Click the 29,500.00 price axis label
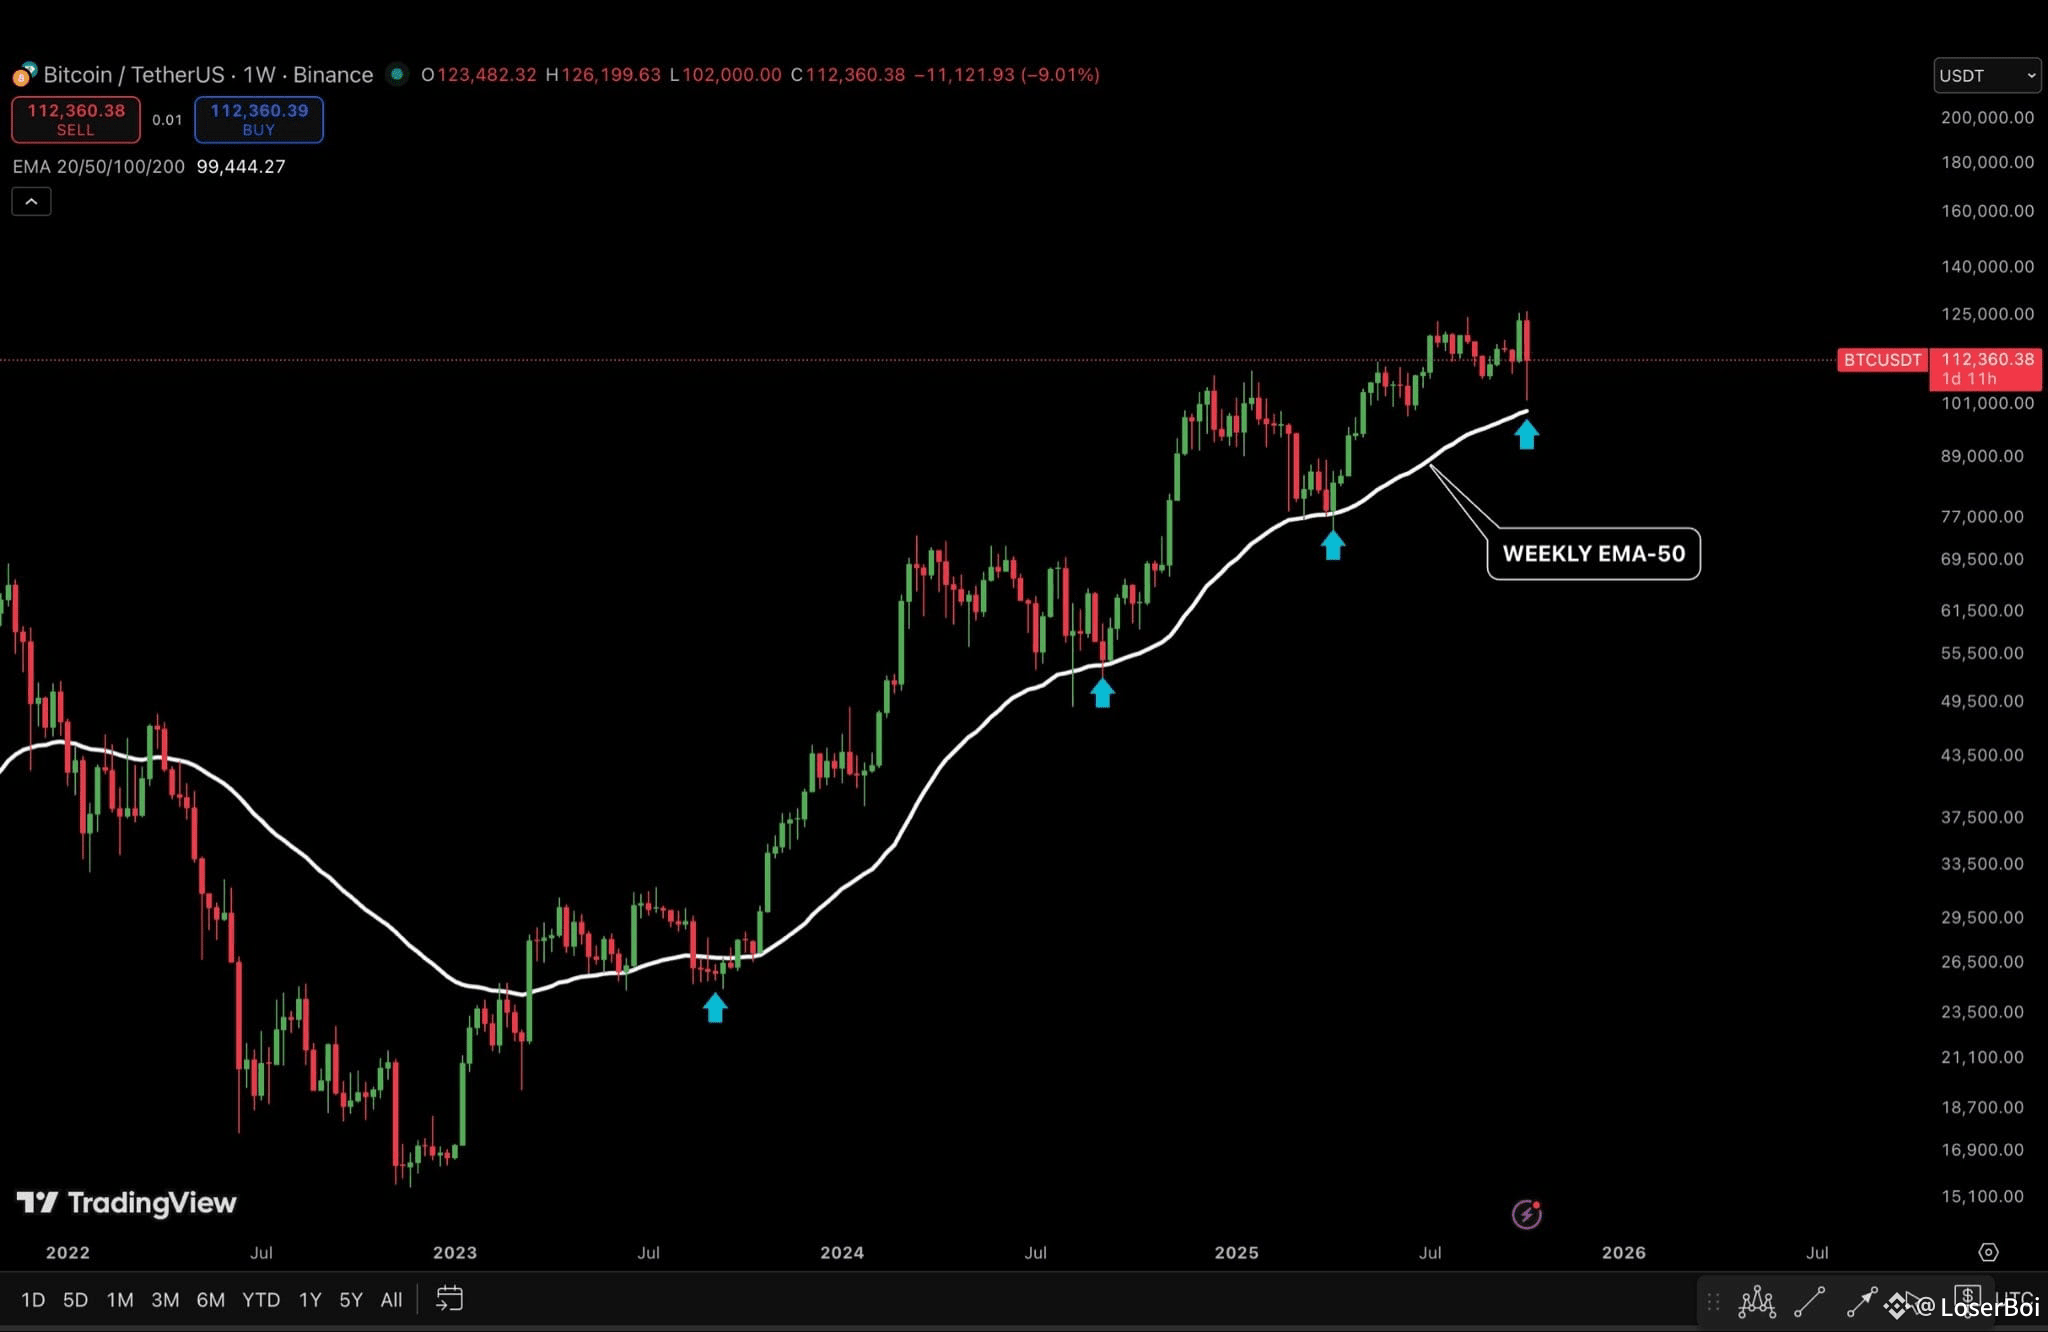Screen dimensions: 2048x1332 click(1982, 917)
